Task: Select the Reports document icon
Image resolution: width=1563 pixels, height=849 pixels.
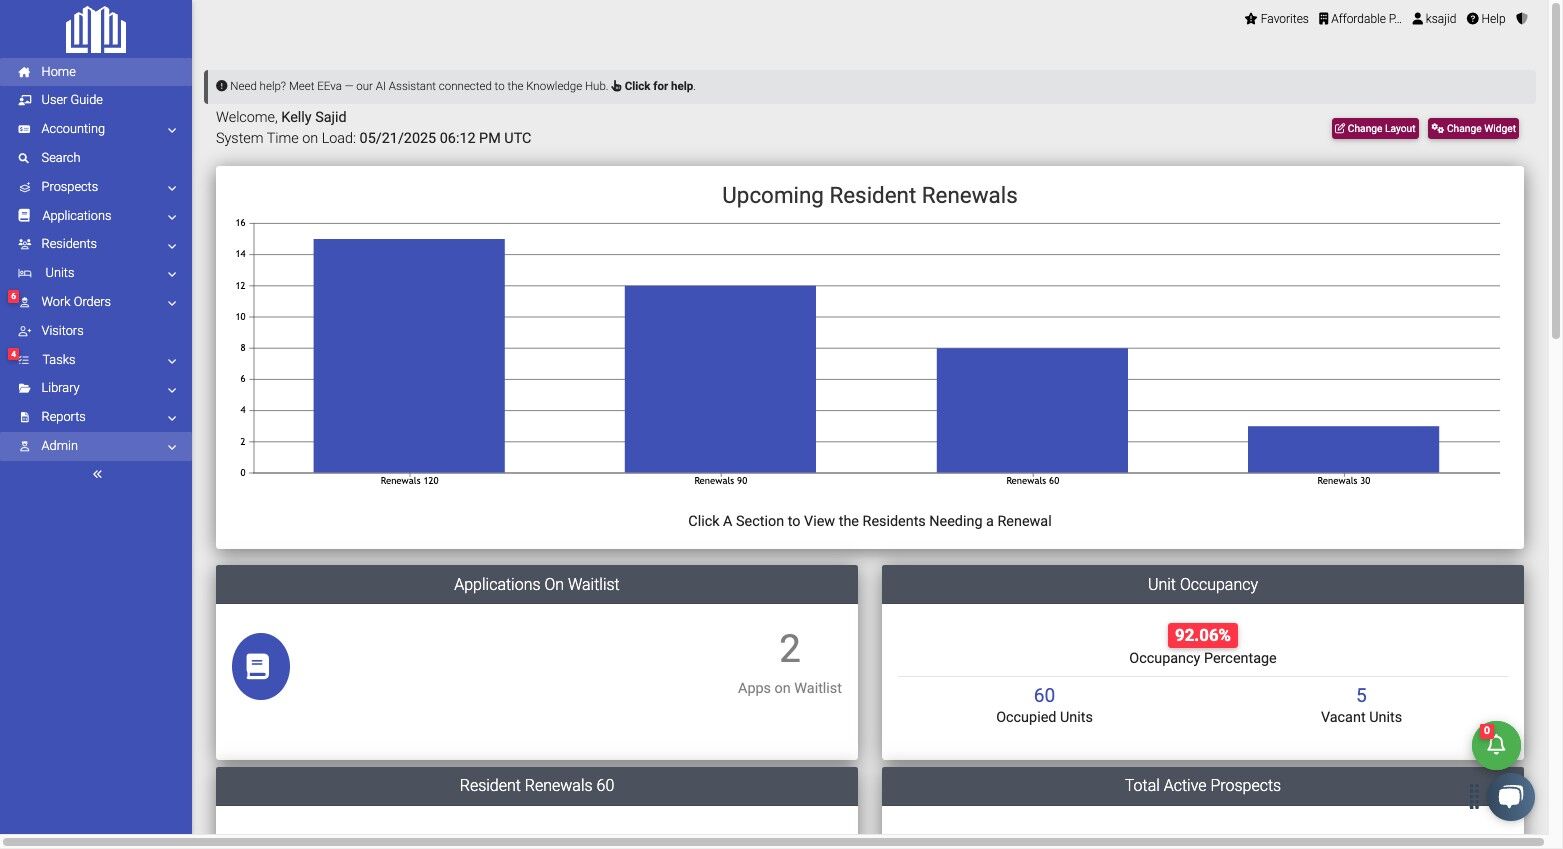Action: pyautogui.click(x=25, y=417)
